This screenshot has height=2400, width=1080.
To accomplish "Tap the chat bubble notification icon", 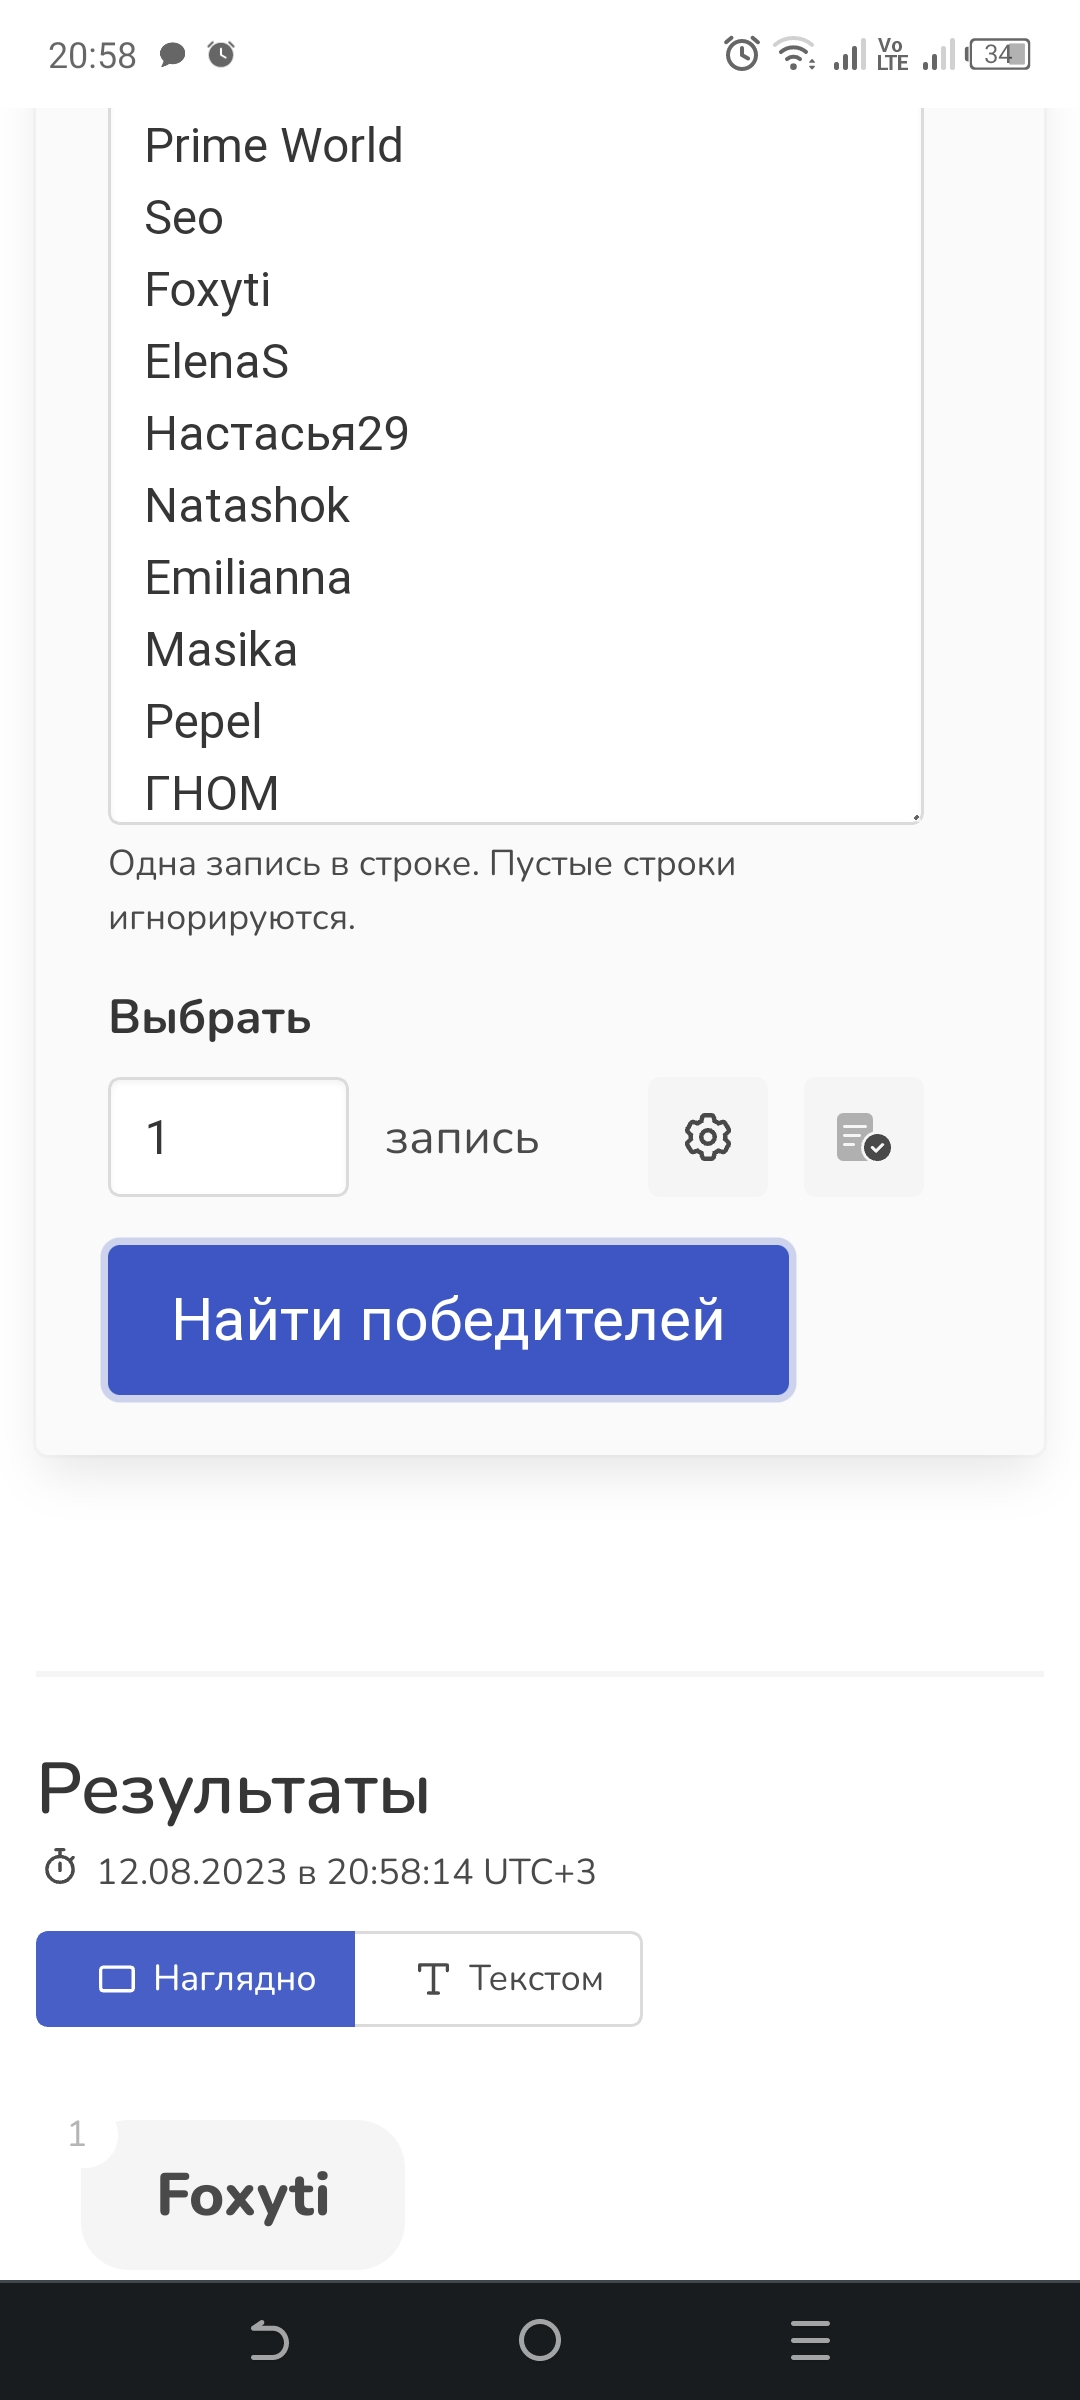I will [173, 54].
